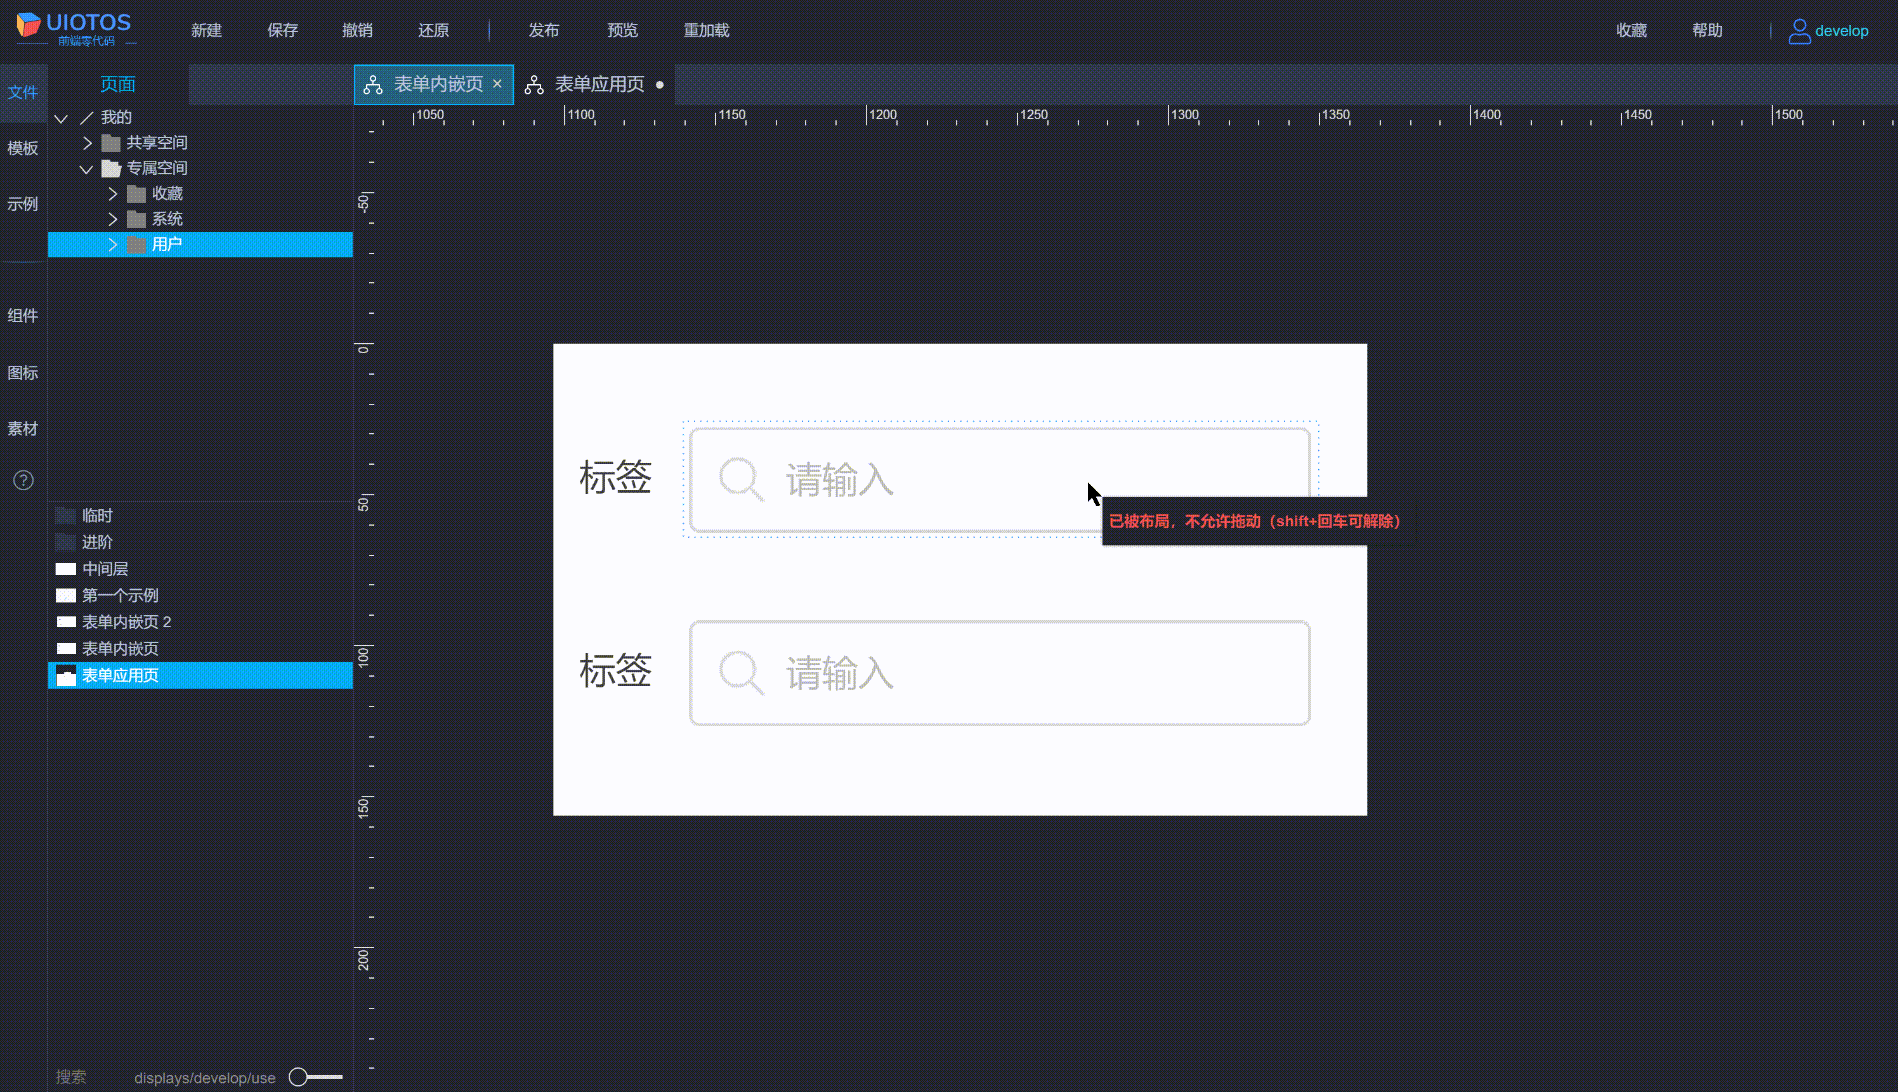The image size is (1898, 1092).
Task: Select the 模板 panel icon
Action: click(x=23, y=148)
